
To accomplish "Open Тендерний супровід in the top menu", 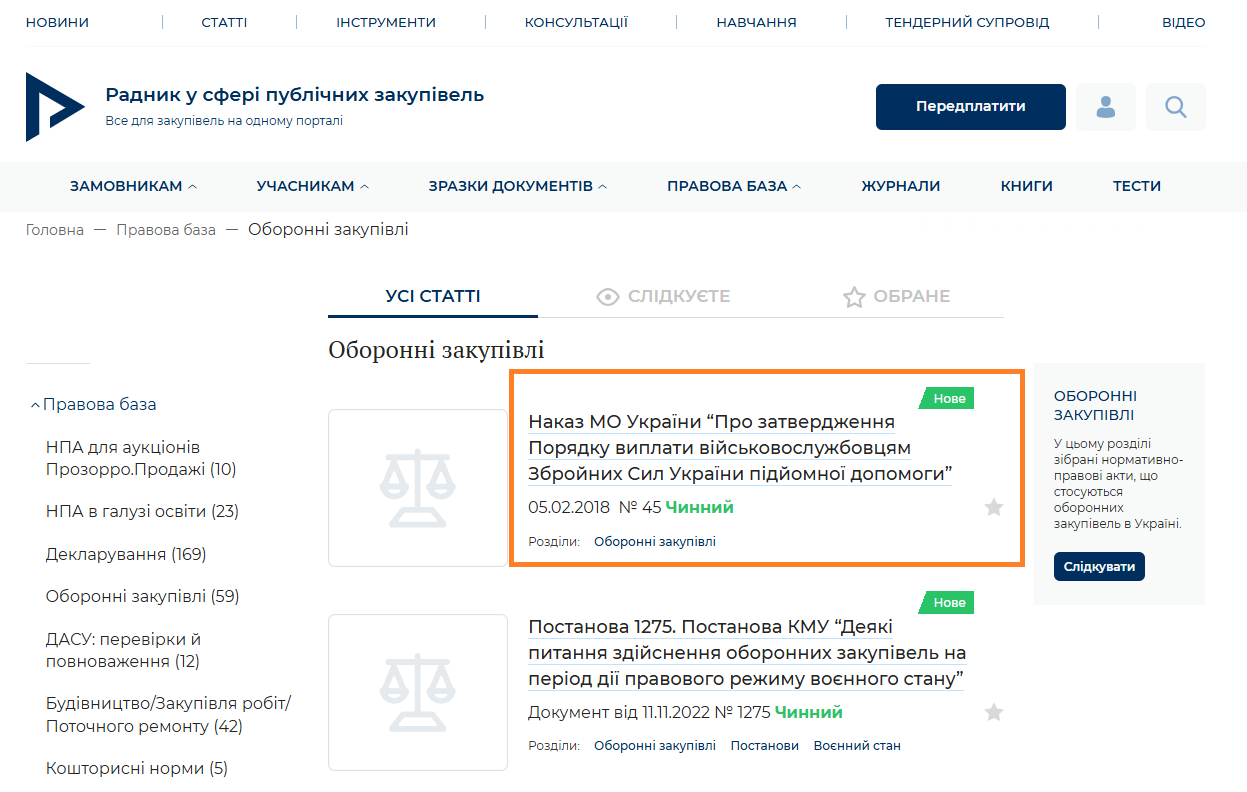I will [967, 22].
